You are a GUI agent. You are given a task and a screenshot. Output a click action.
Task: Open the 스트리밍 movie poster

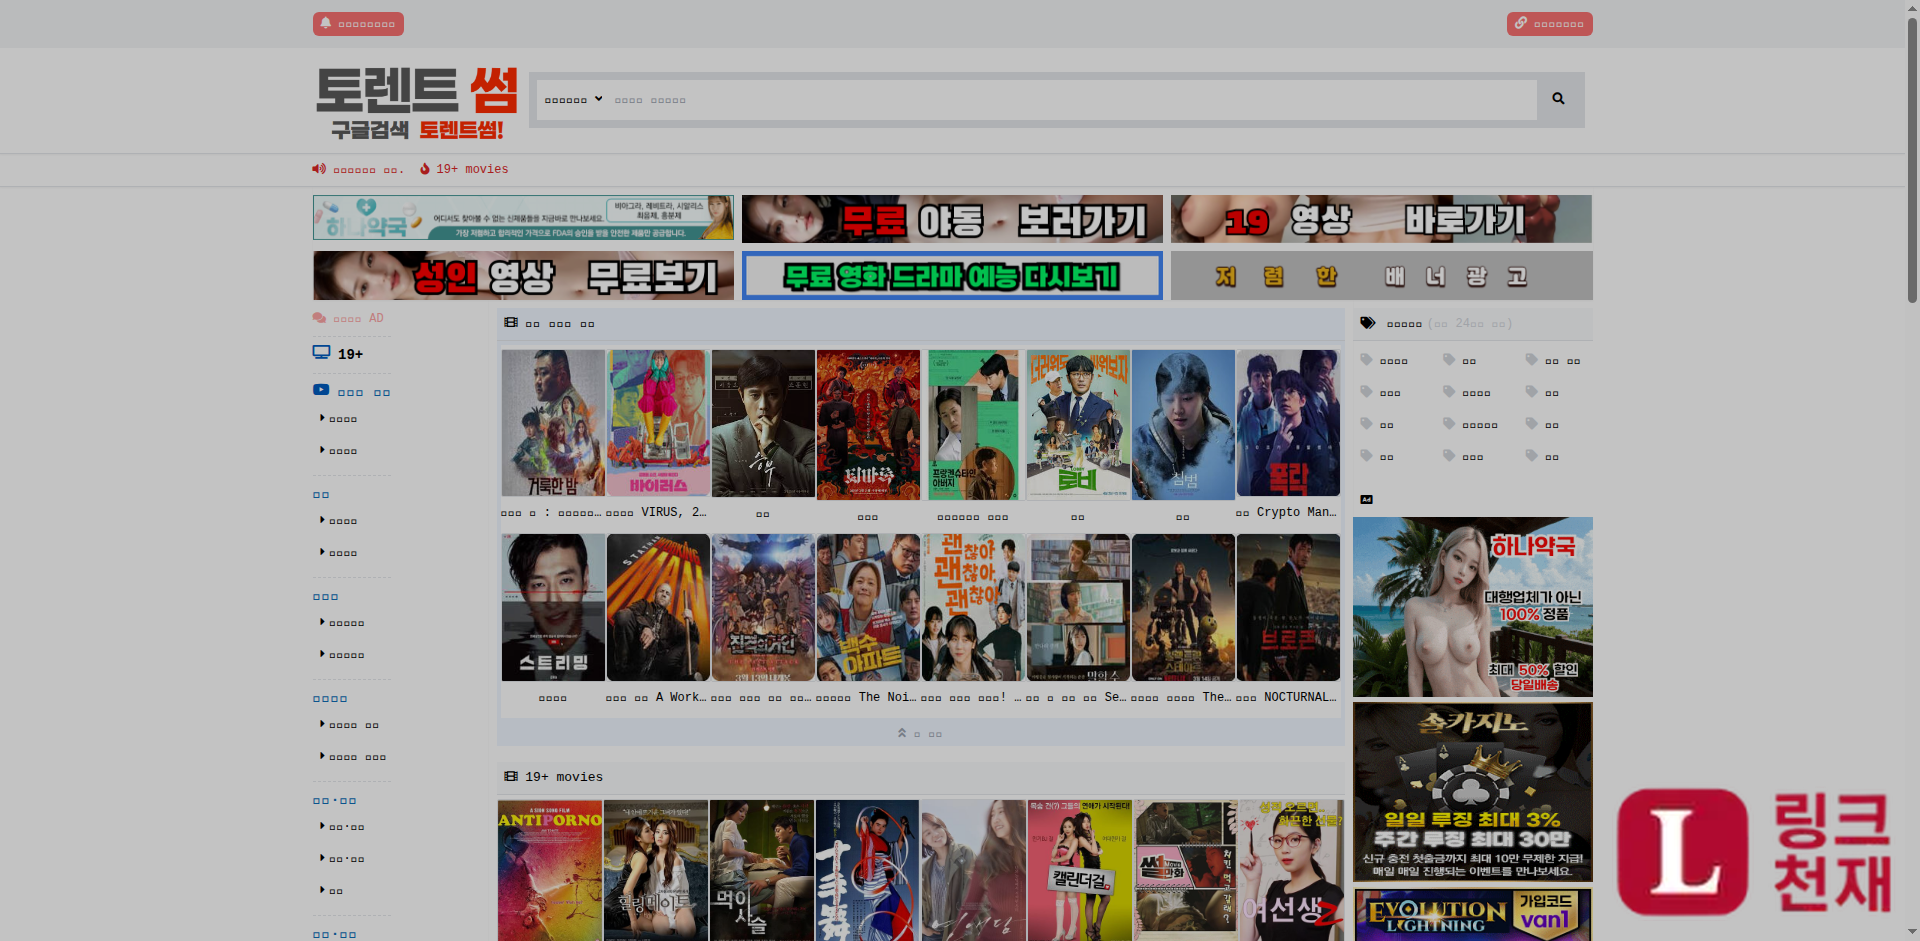(x=553, y=607)
